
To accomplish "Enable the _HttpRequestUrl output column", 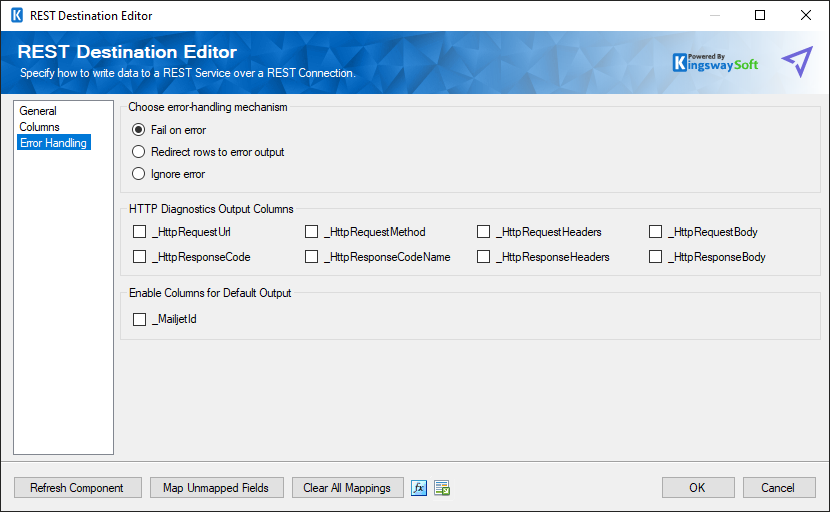I will click(x=139, y=231).
